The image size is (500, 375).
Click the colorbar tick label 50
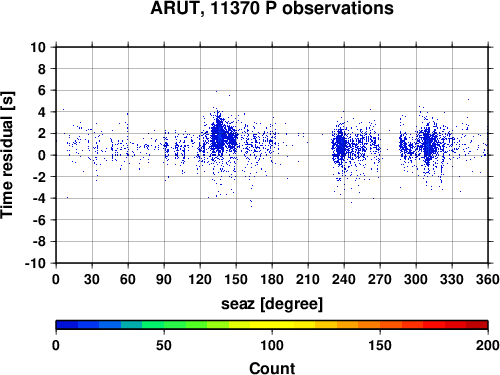click(164, 345)
